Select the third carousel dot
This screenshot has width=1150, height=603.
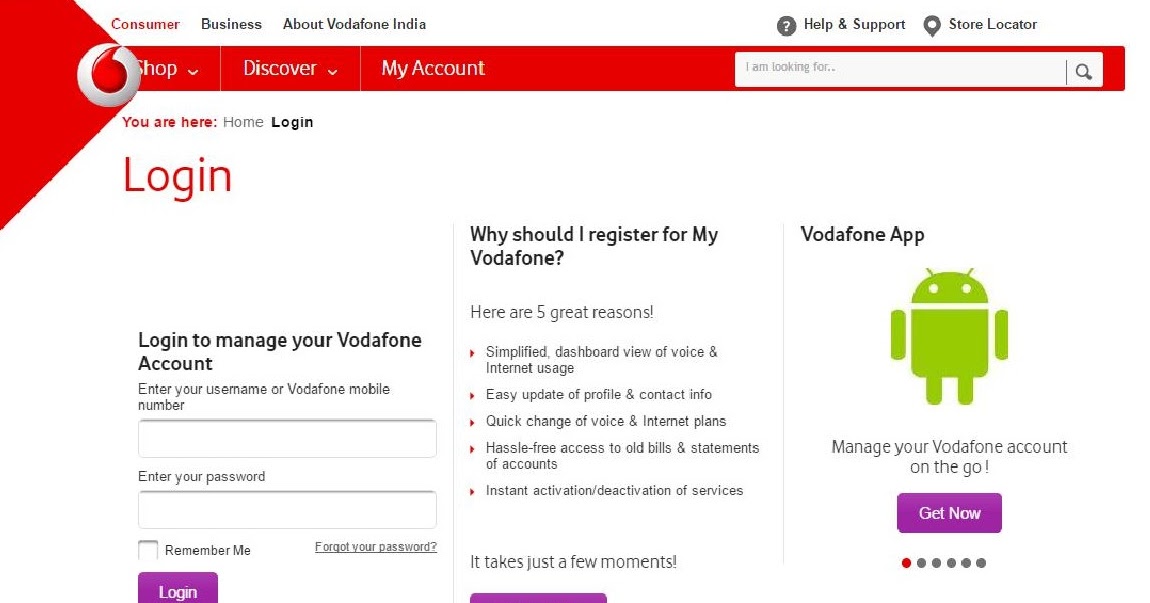click(937, 563)
